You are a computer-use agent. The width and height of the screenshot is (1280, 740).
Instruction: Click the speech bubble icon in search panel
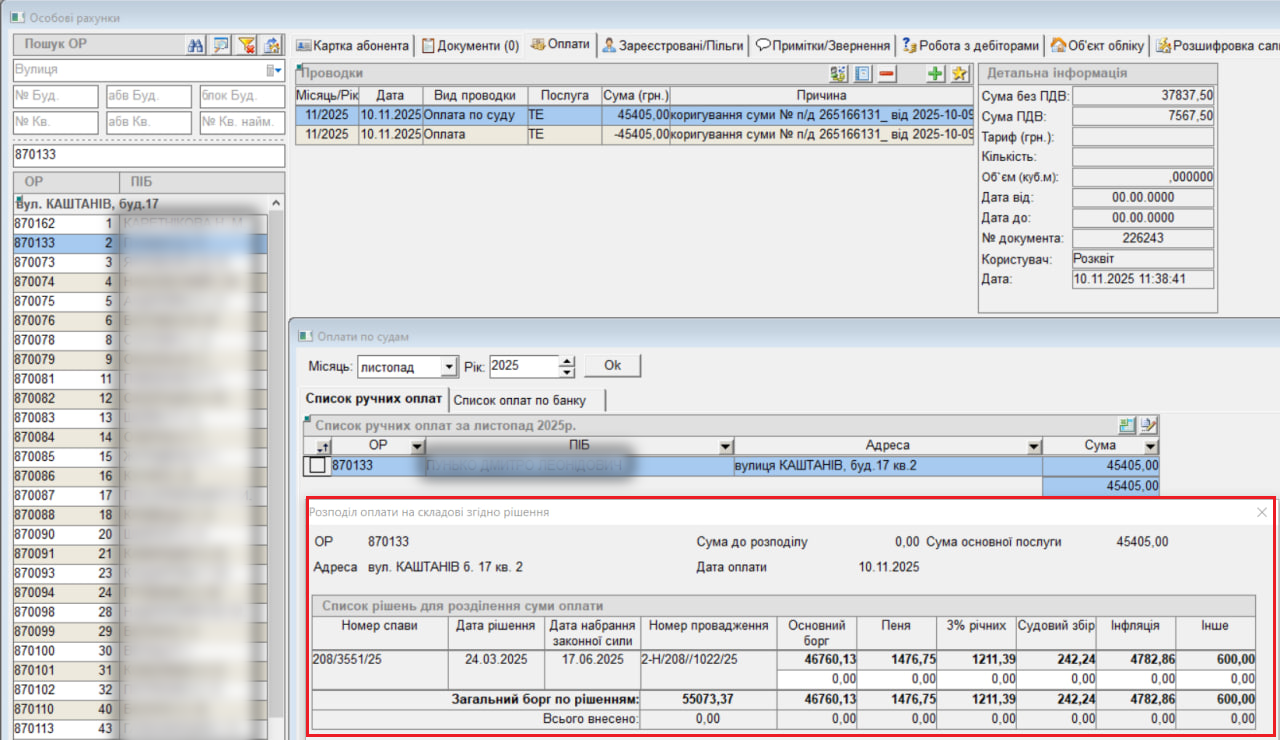click(x=221, y=45)
